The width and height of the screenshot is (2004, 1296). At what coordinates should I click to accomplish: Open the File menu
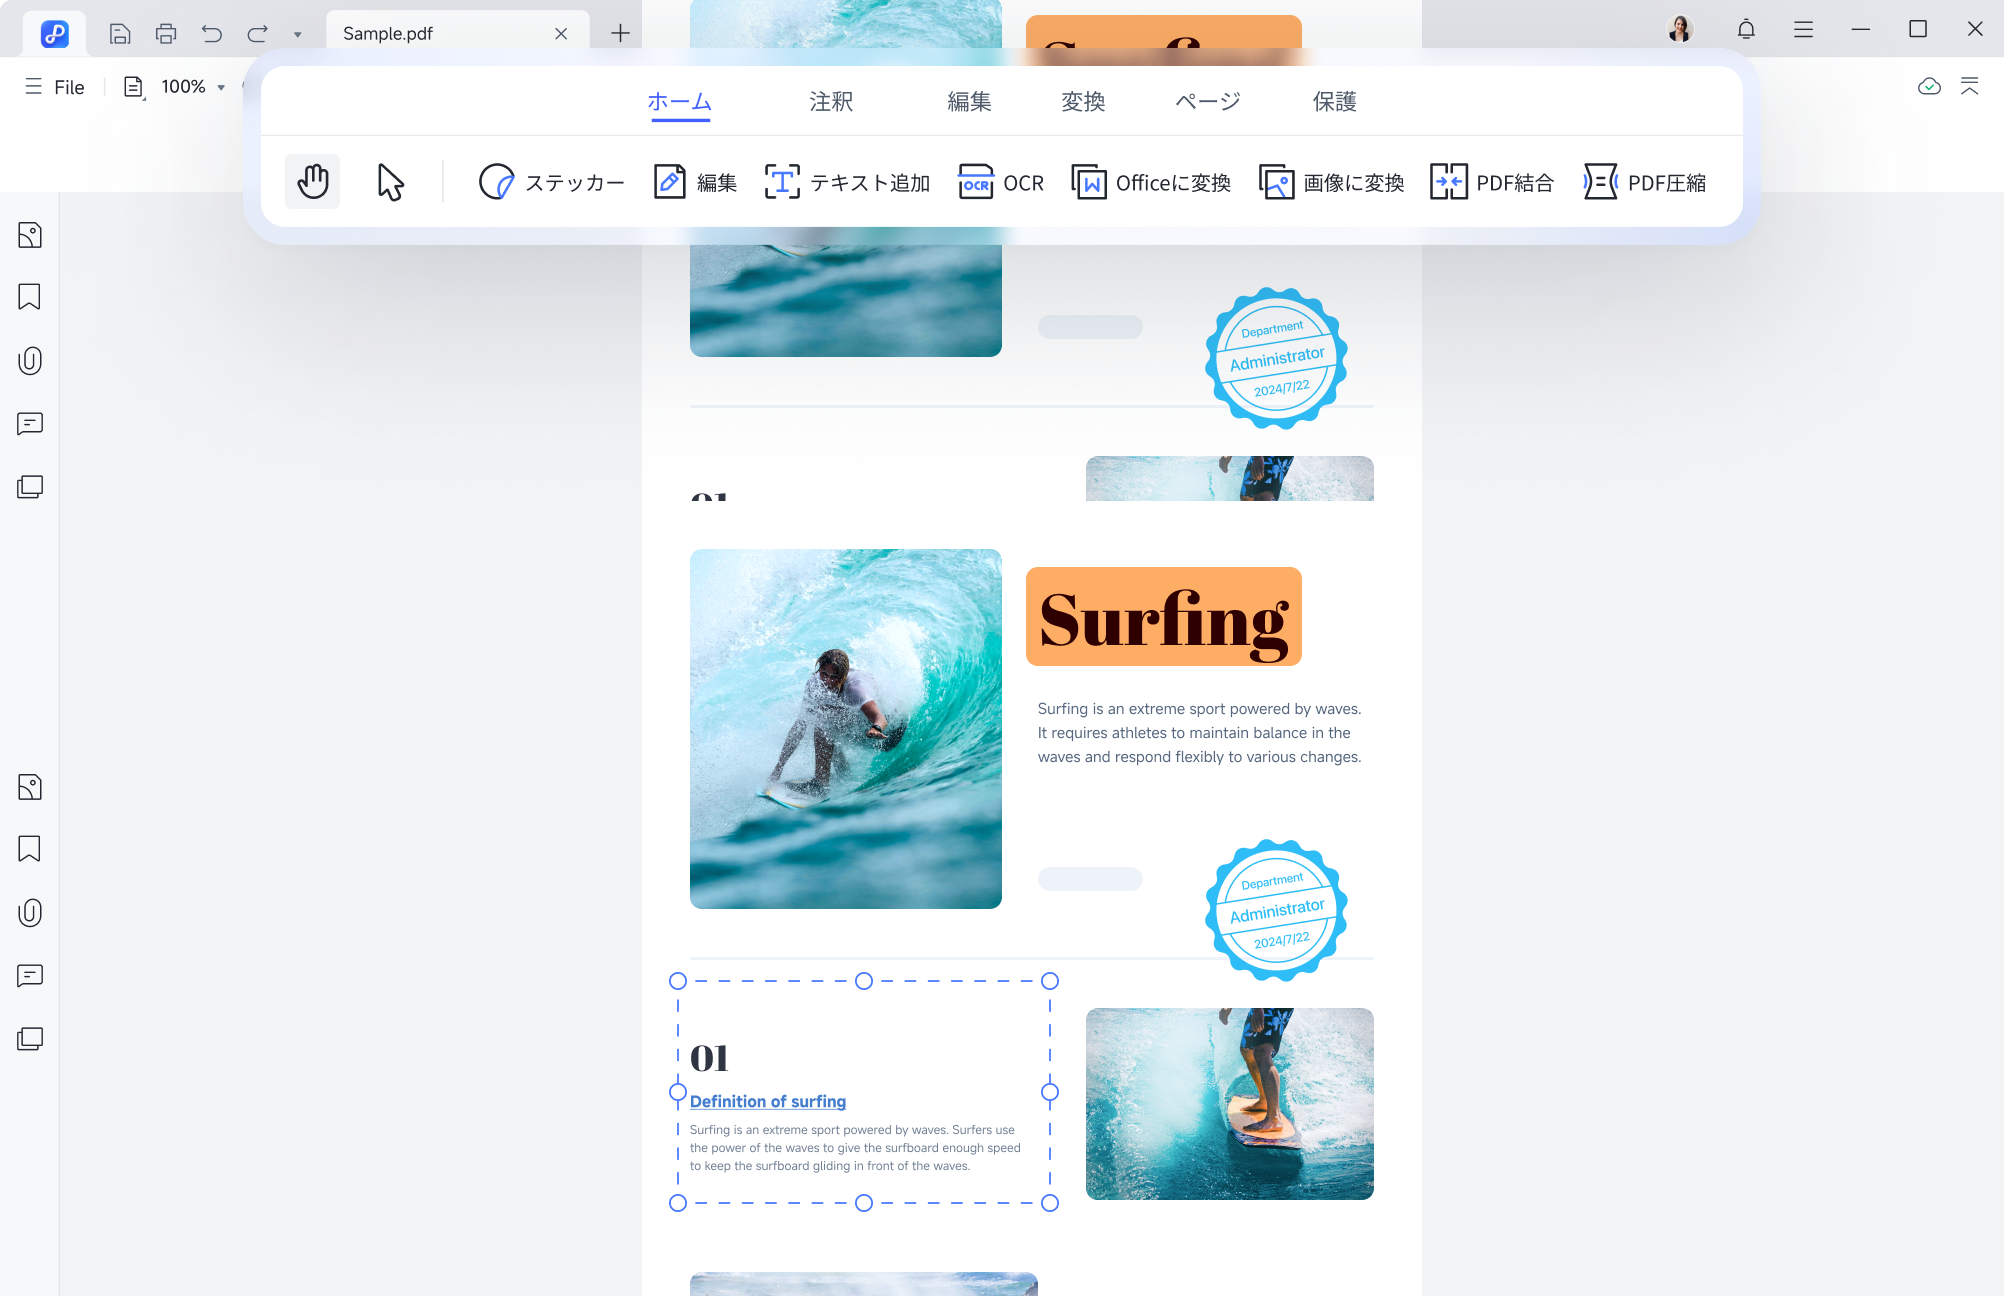tap(55, 87)
